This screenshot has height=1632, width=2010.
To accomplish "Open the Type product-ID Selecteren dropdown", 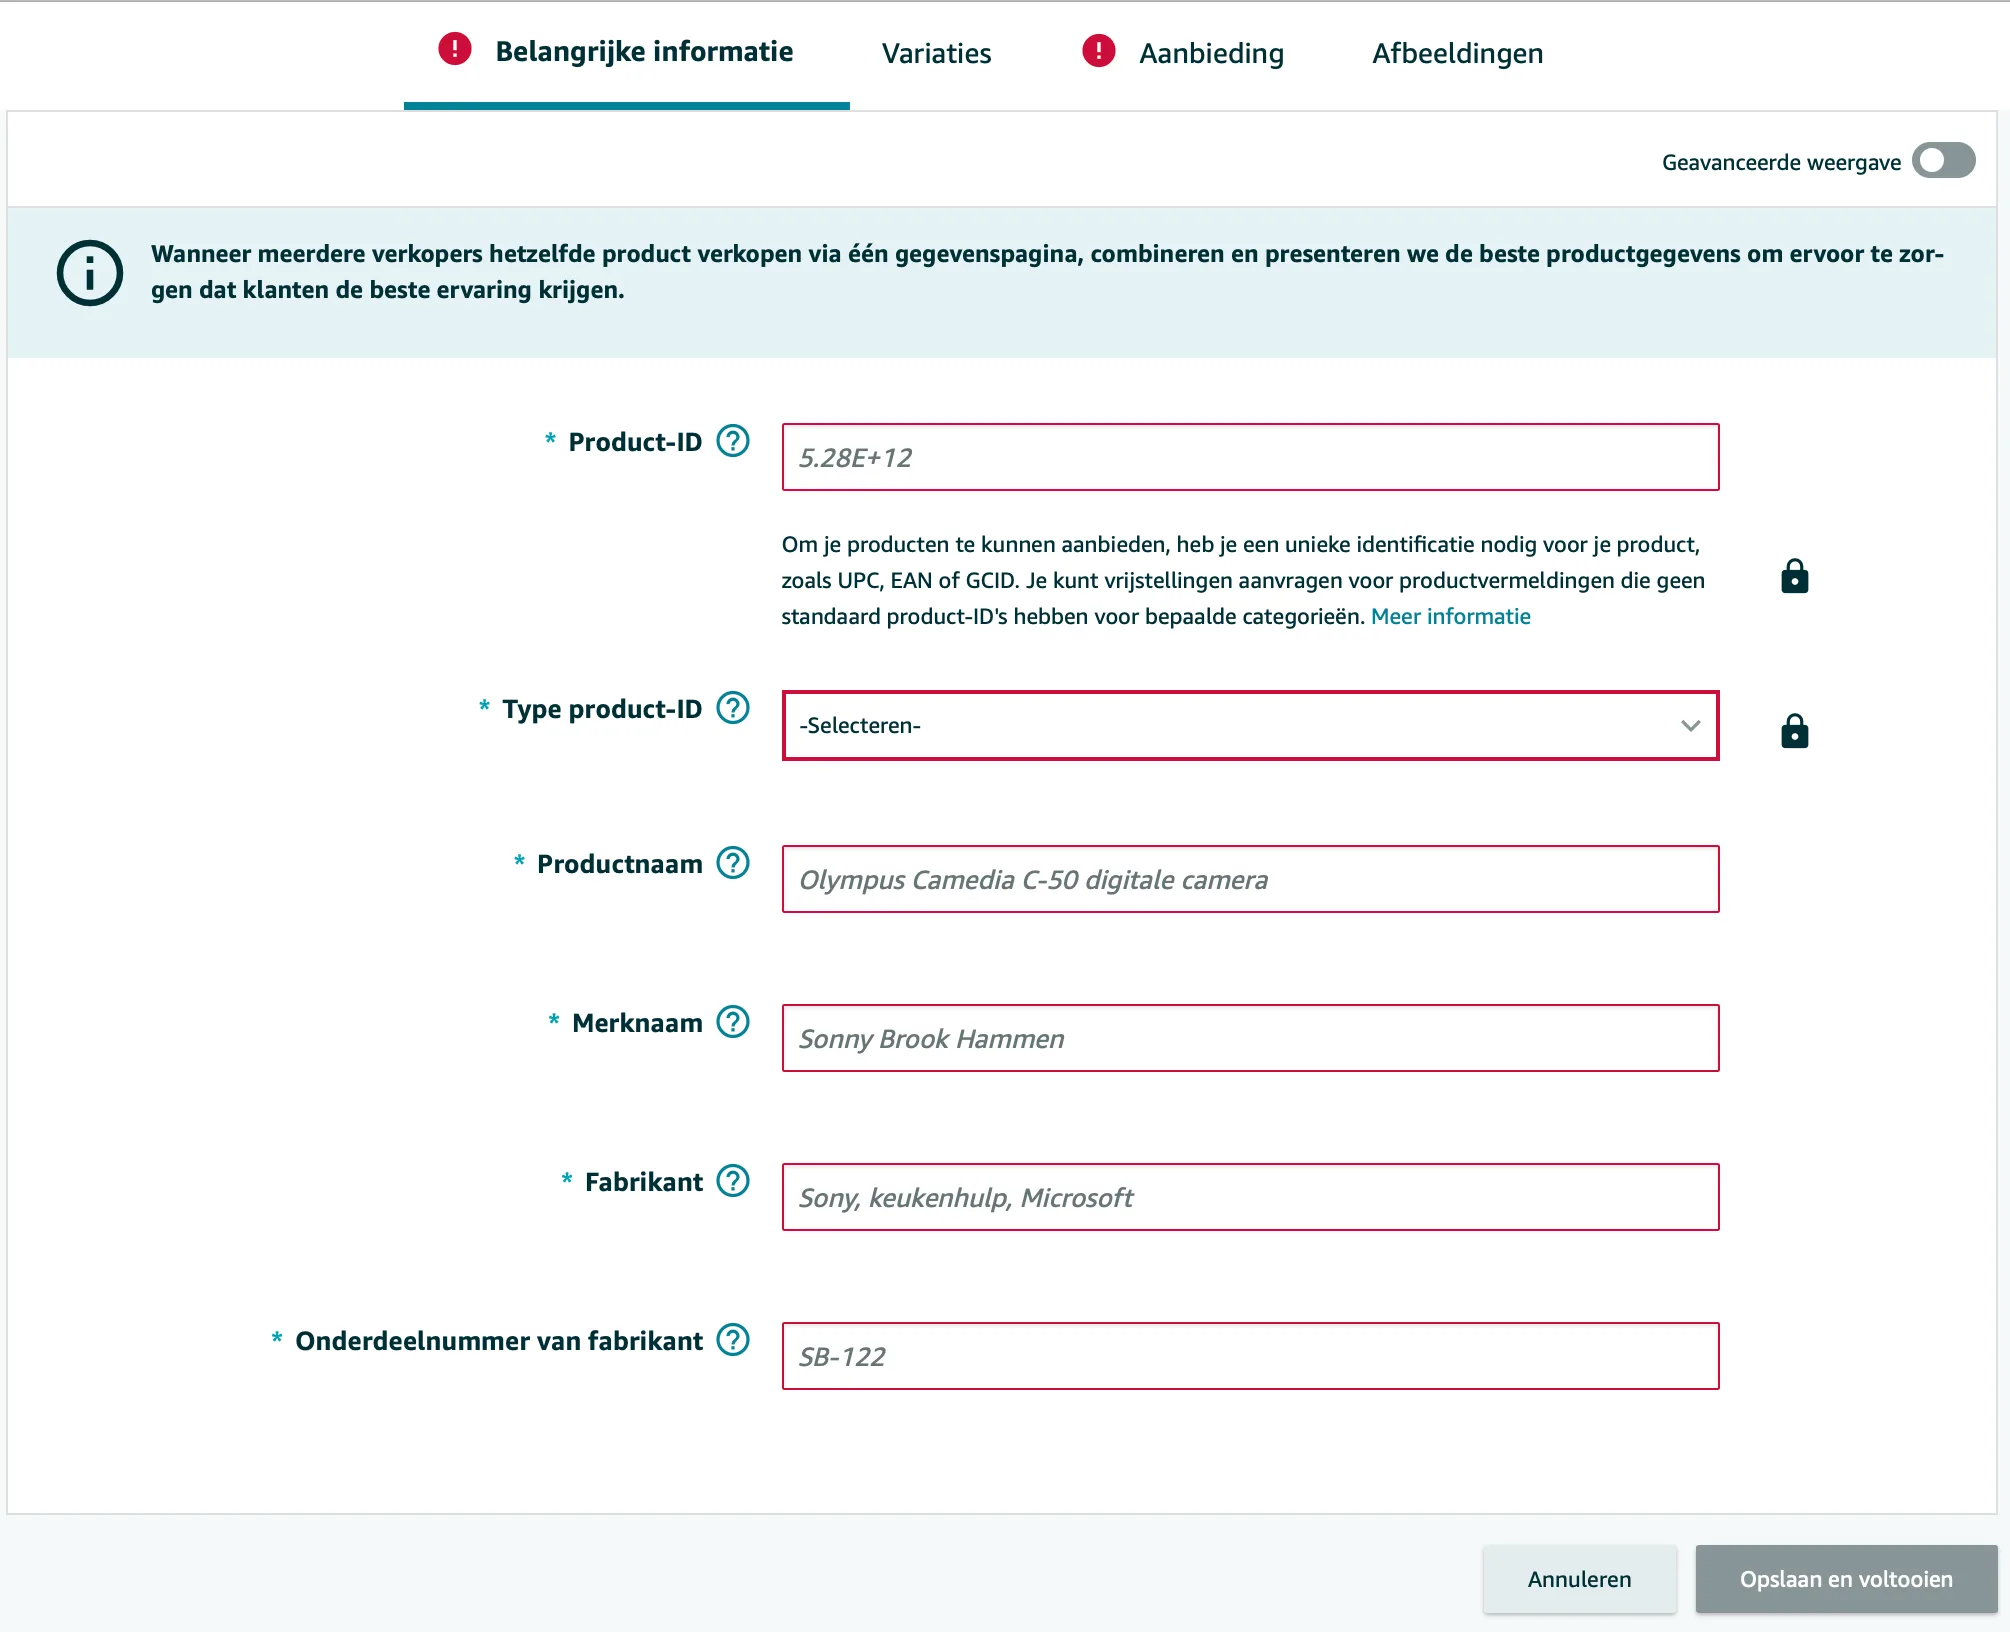I will pyautogui.click(x=1250, y=726).
